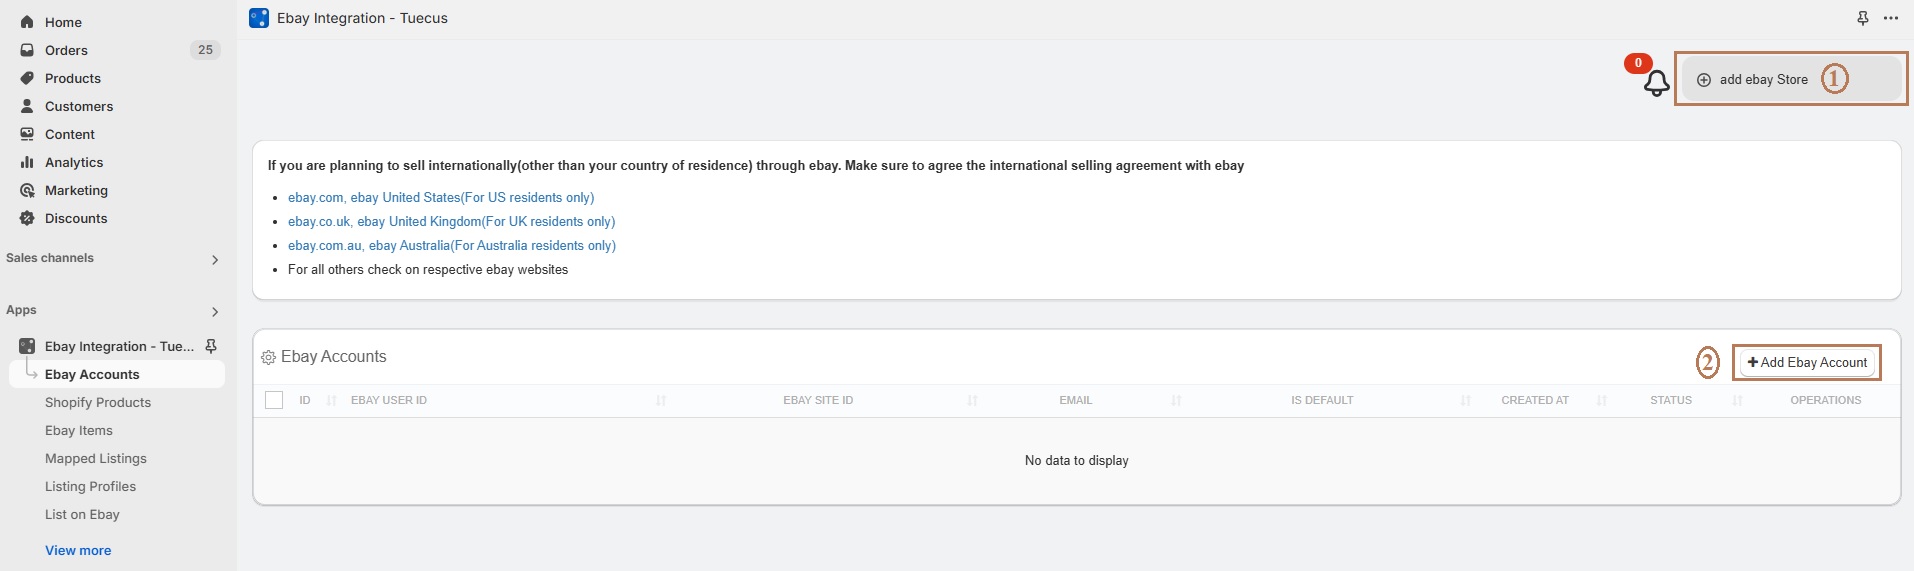Open the Shopify Products page

click(x=98, y=402)
